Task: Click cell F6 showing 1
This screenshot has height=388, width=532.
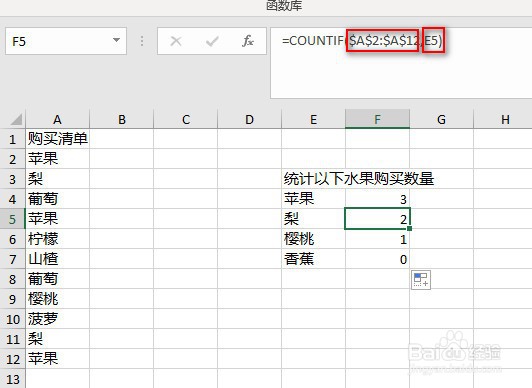Action: click(x=377, y=239)
